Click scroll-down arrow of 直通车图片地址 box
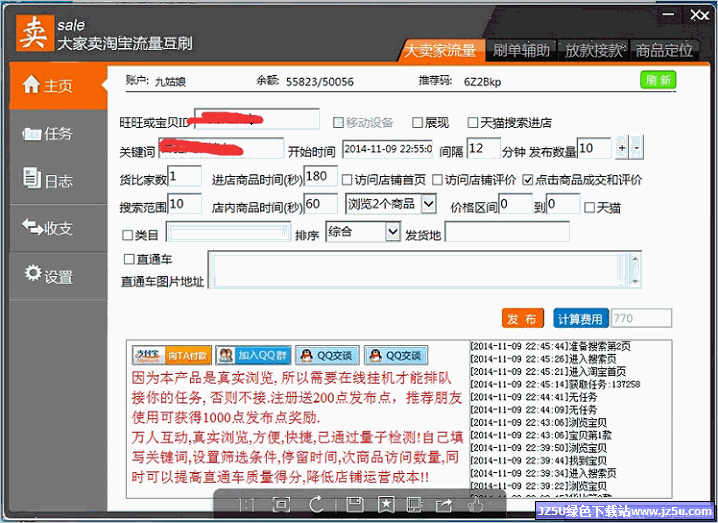Viewport: 718px width, 523px height. 635,281
